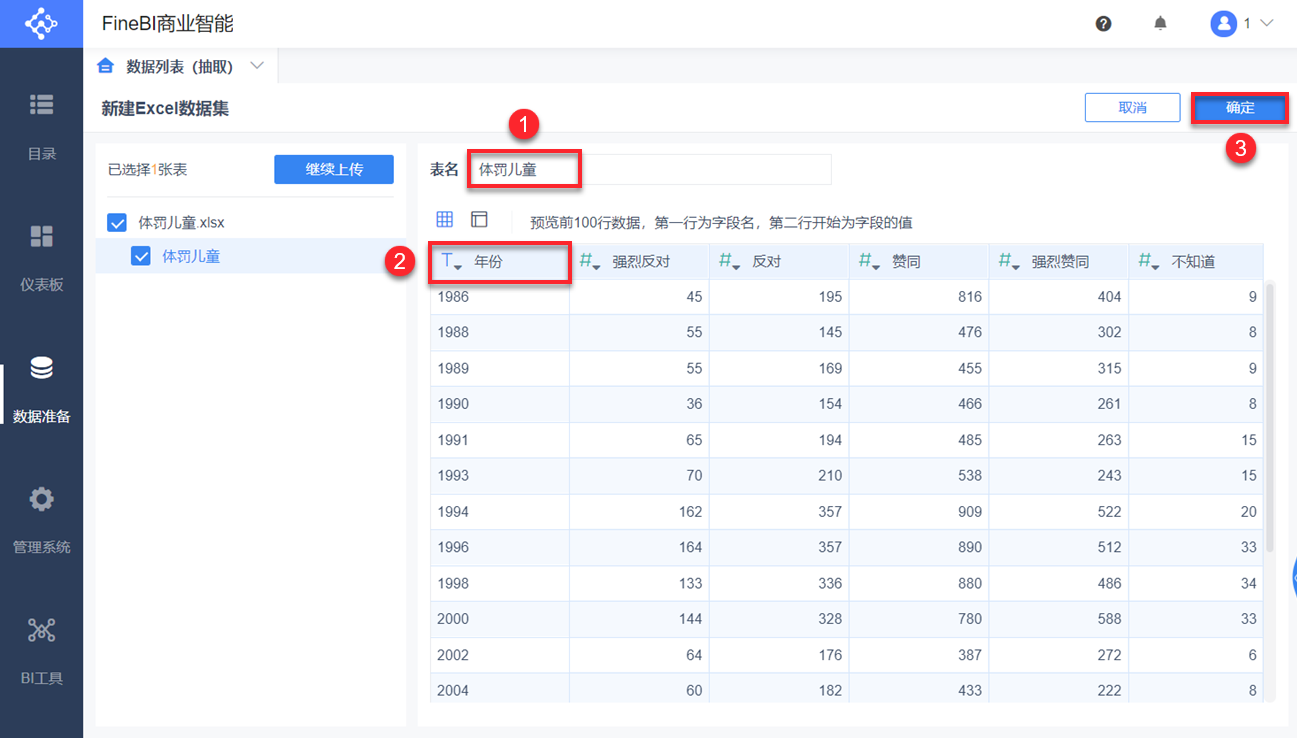
Task: Select the 体罚儿童.xlsx file row
Action: click(250, 222)
